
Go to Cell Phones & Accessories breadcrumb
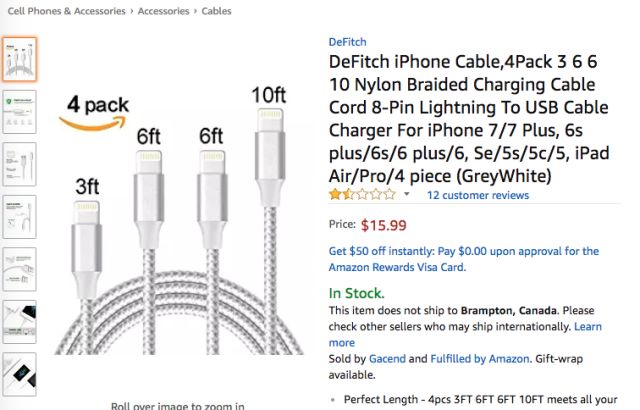pyautogui.click(x=67, y=11)
